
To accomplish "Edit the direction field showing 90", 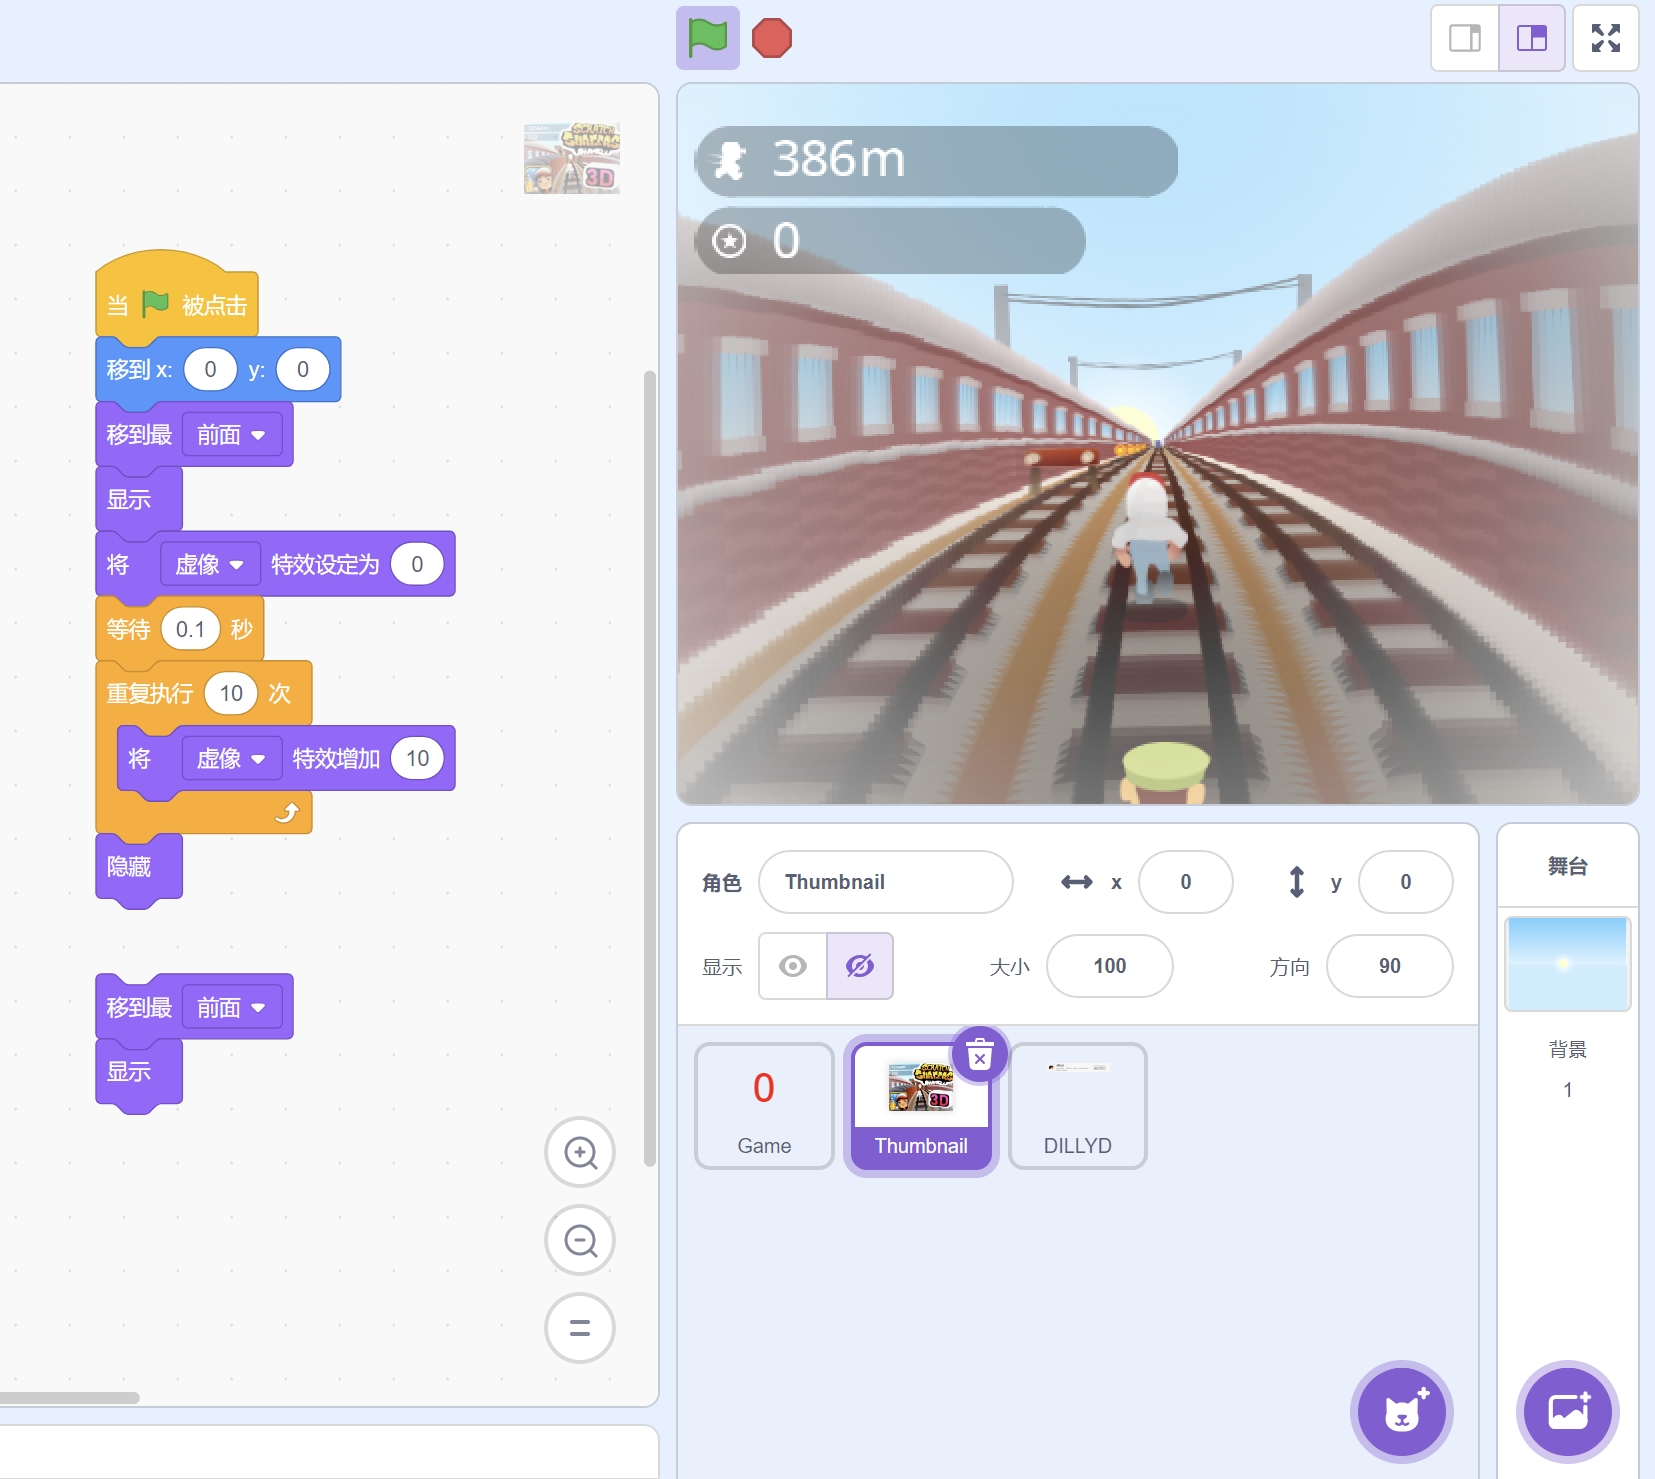I will coord(1390,966).
